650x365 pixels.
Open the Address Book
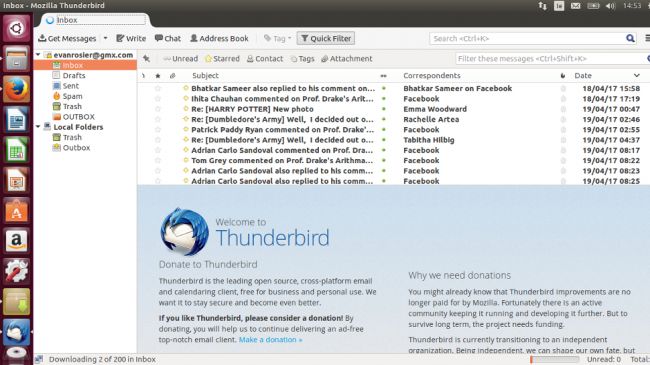click(219, 39)
